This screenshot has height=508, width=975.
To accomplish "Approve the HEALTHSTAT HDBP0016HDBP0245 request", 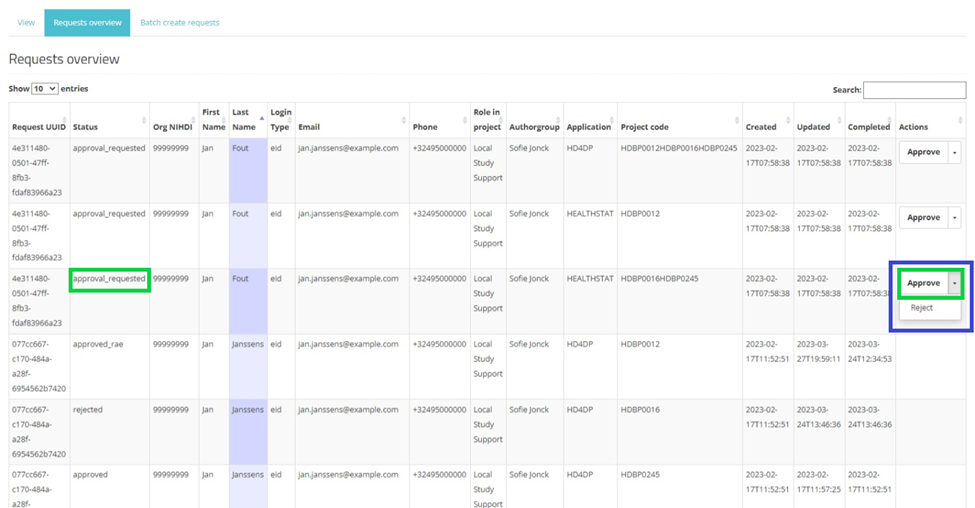I will pyautogui.click(x=923, y=283).
